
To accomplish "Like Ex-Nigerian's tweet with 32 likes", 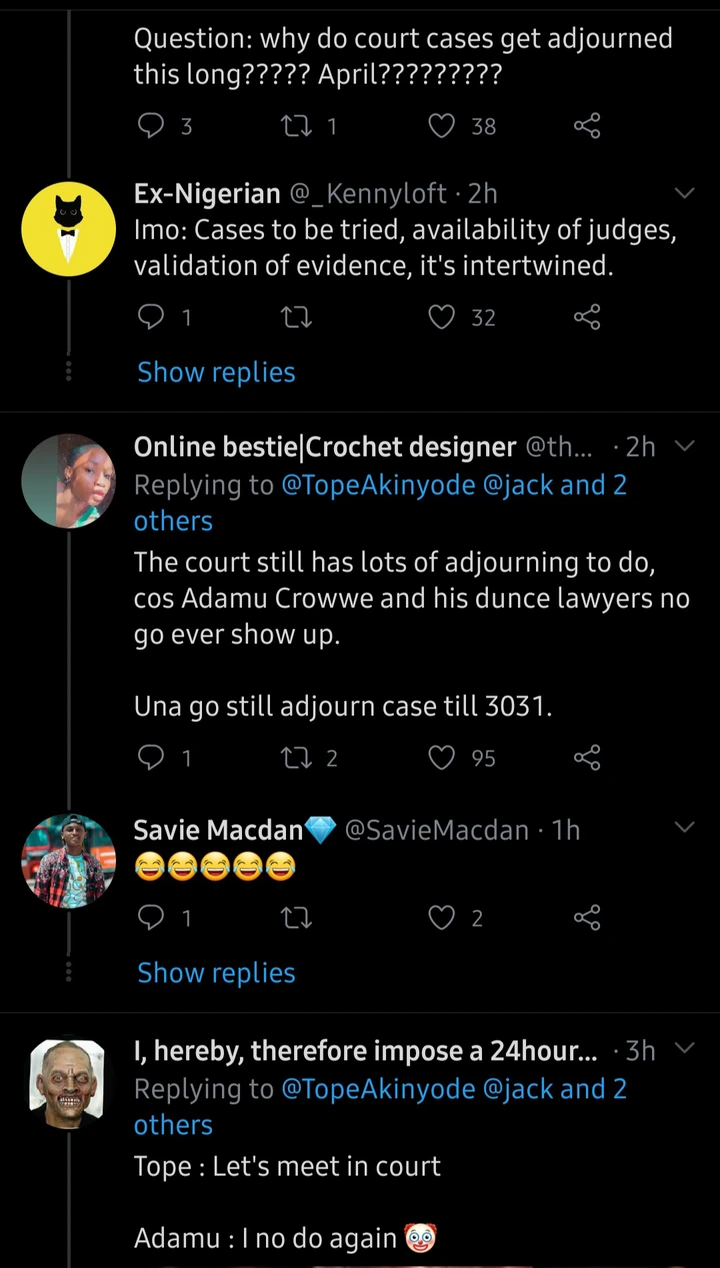I will (442, 317).
